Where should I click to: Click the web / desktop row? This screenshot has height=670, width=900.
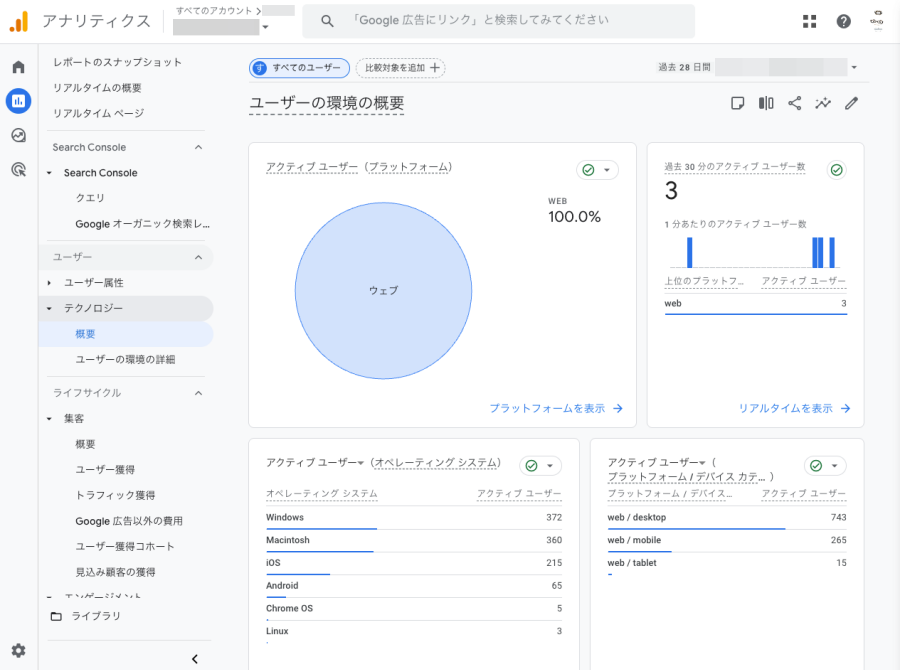tap(727, 518)
